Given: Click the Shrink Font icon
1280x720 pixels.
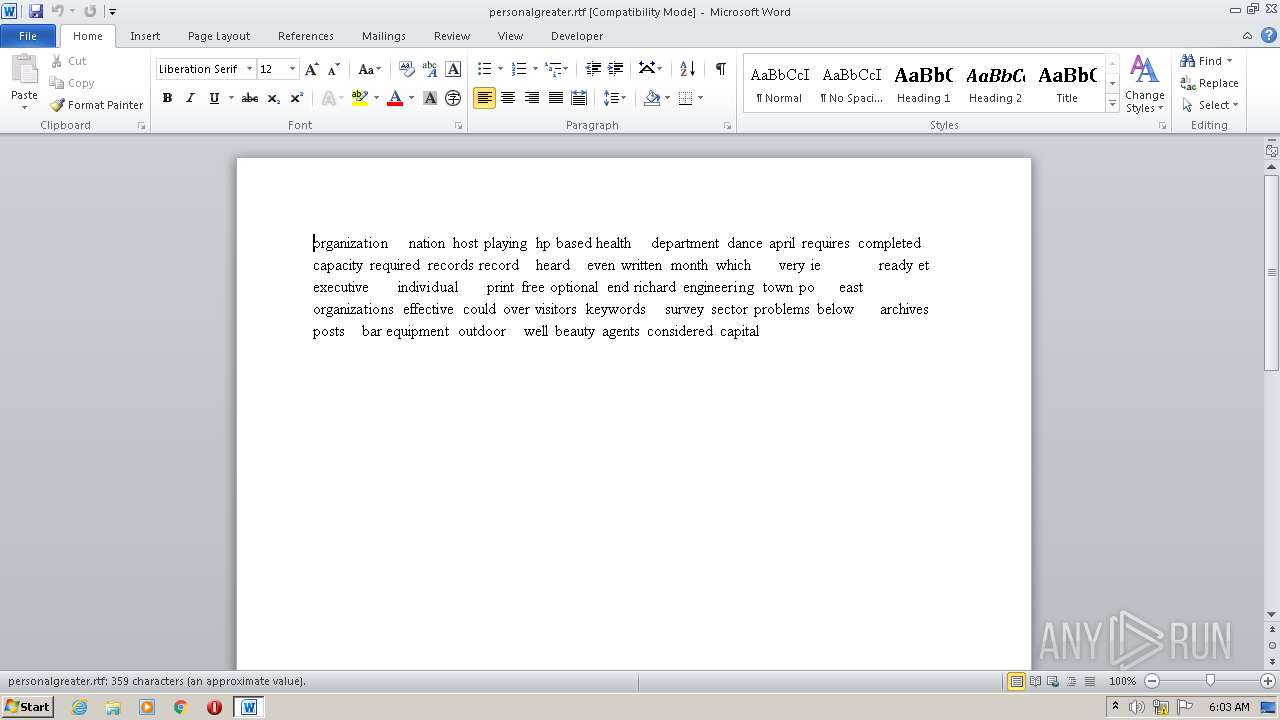Looking at the screenshot, I should (334, 69).
